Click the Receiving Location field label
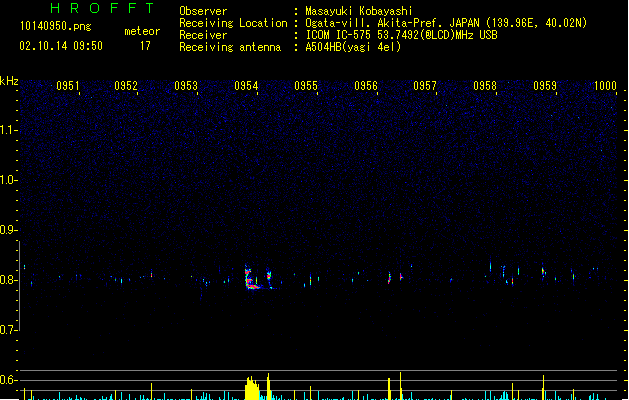This screenshot has width=629, height=400. [x=233, y=23]
